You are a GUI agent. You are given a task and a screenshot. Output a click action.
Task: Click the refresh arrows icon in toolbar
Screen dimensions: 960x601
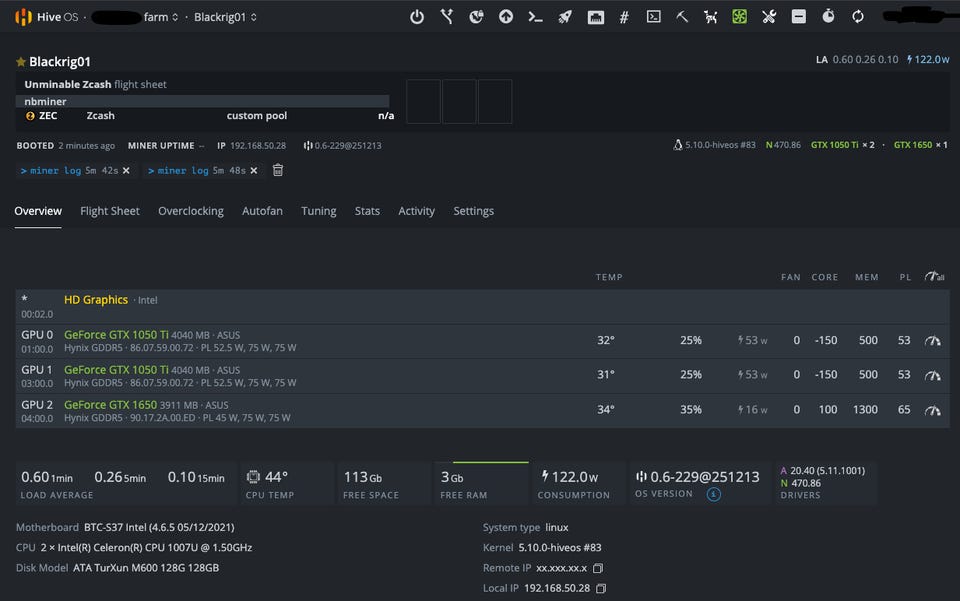[858, 17]
